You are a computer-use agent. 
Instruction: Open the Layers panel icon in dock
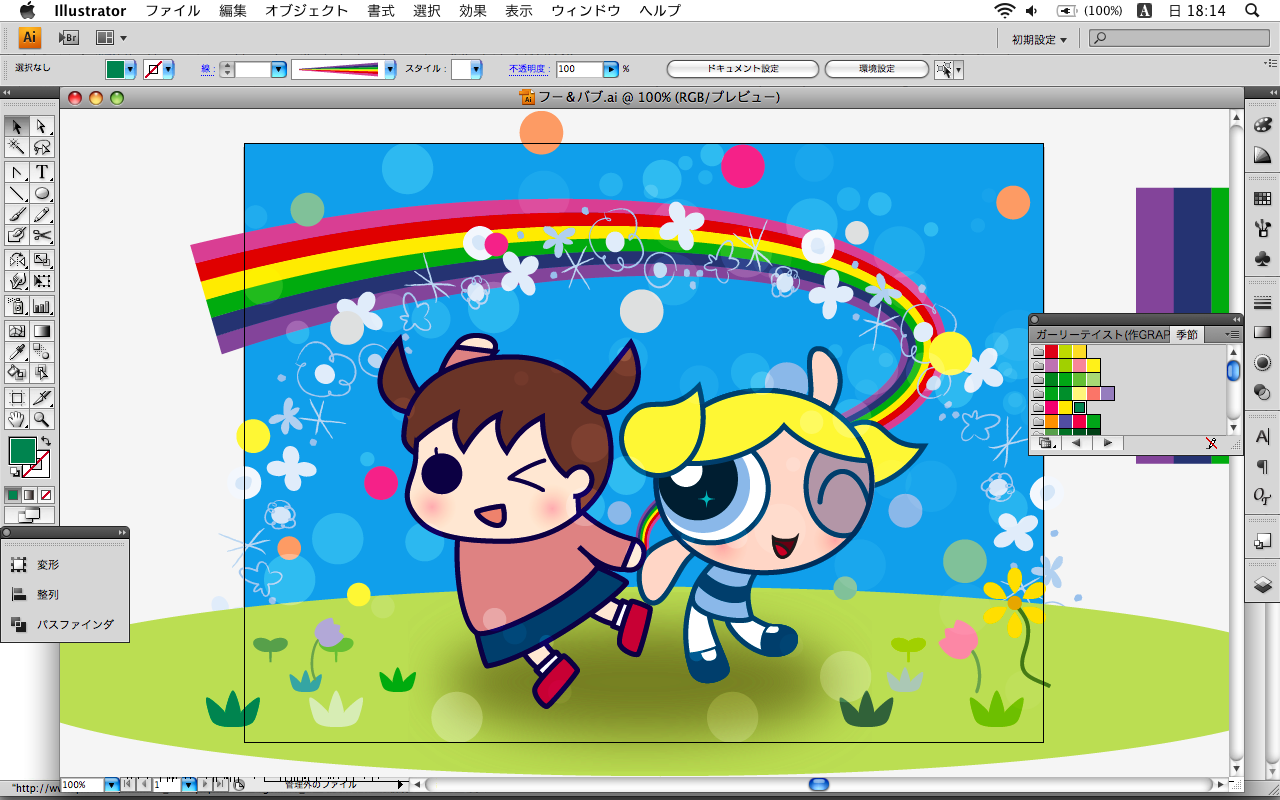coord(1262,585)
